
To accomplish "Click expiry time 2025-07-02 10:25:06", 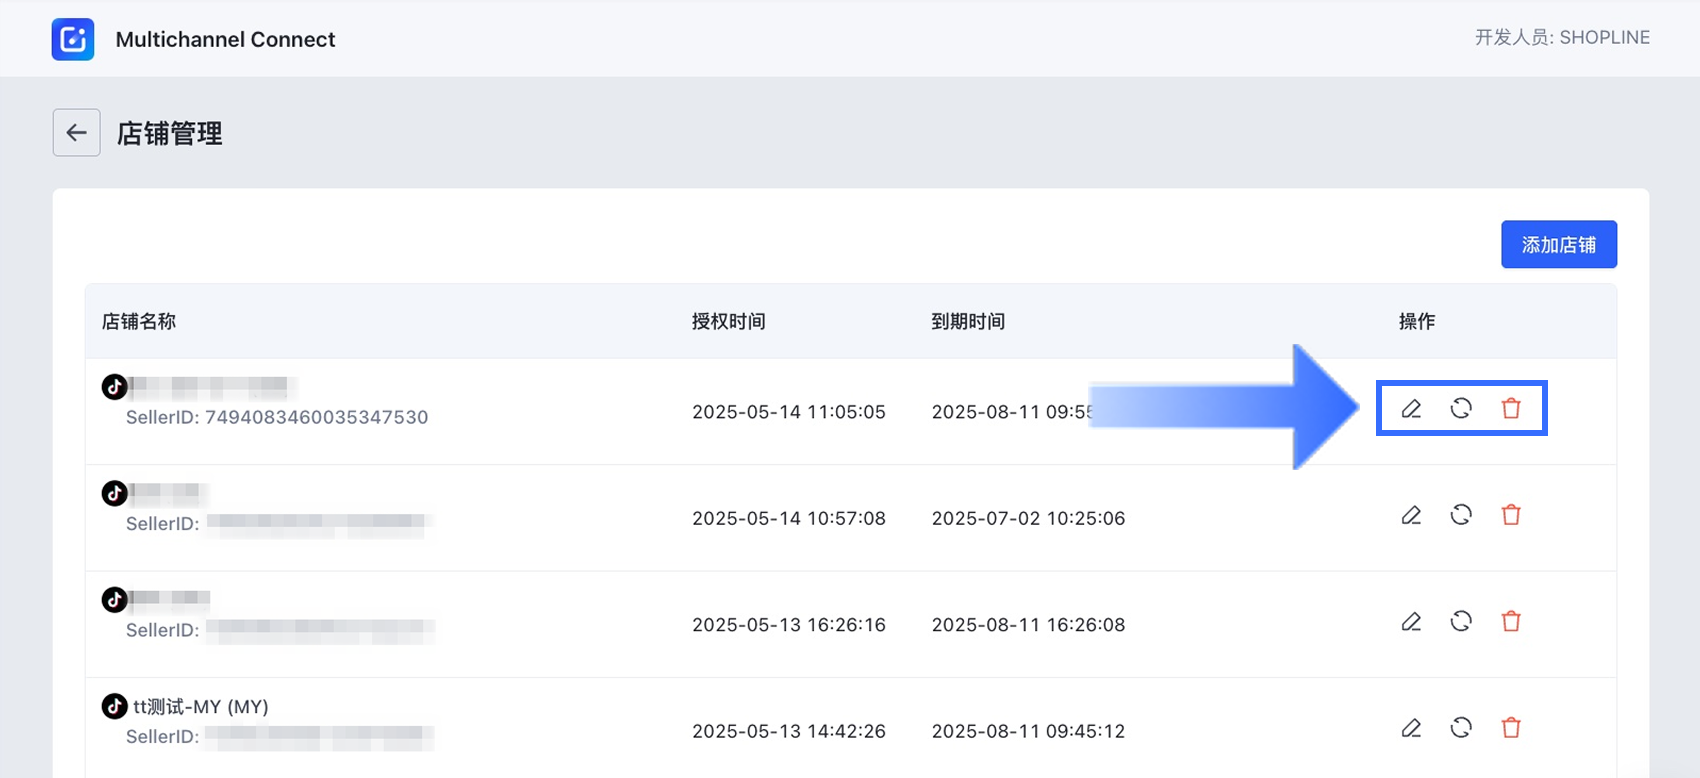I will [1028, 518].
